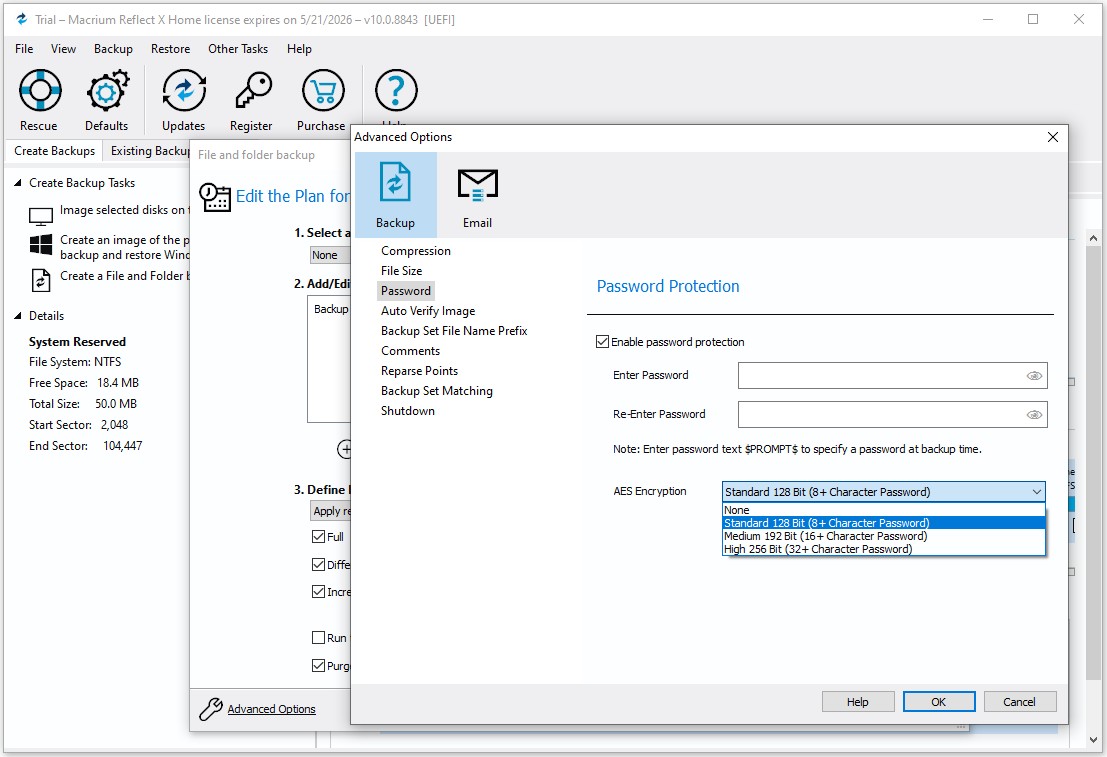Check for Updates in the toolbar

point(184,100)
